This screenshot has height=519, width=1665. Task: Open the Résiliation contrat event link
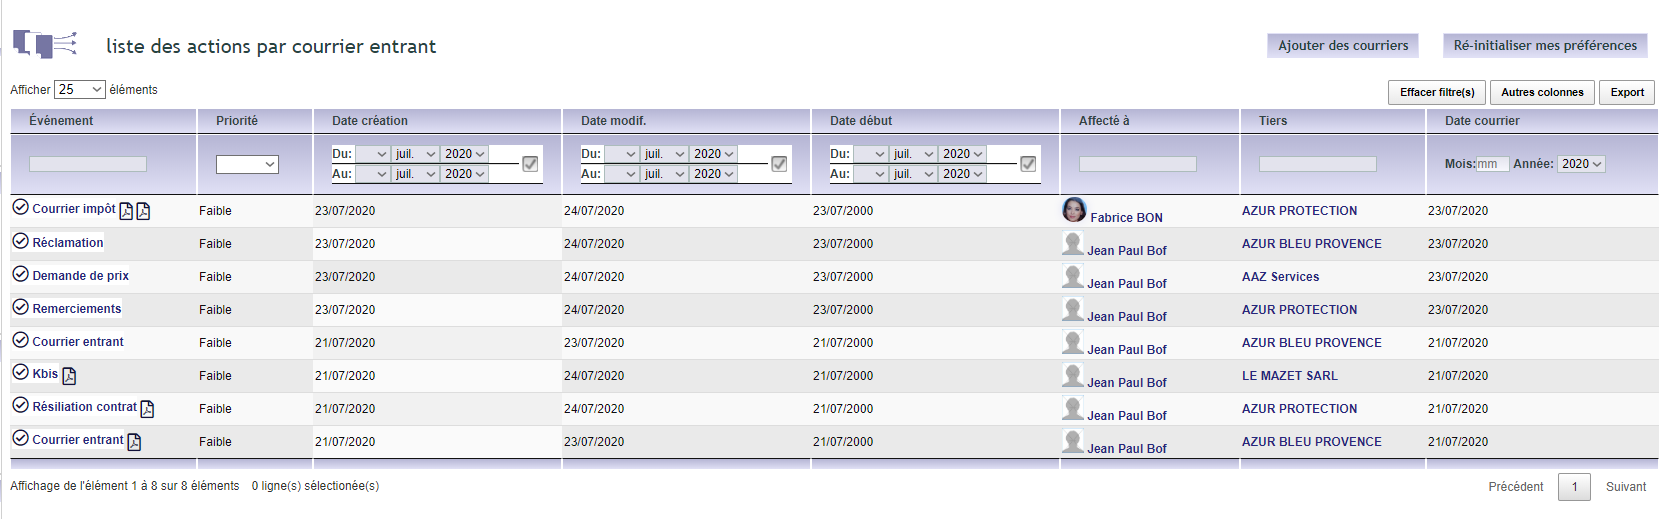[x=85, y=406]
